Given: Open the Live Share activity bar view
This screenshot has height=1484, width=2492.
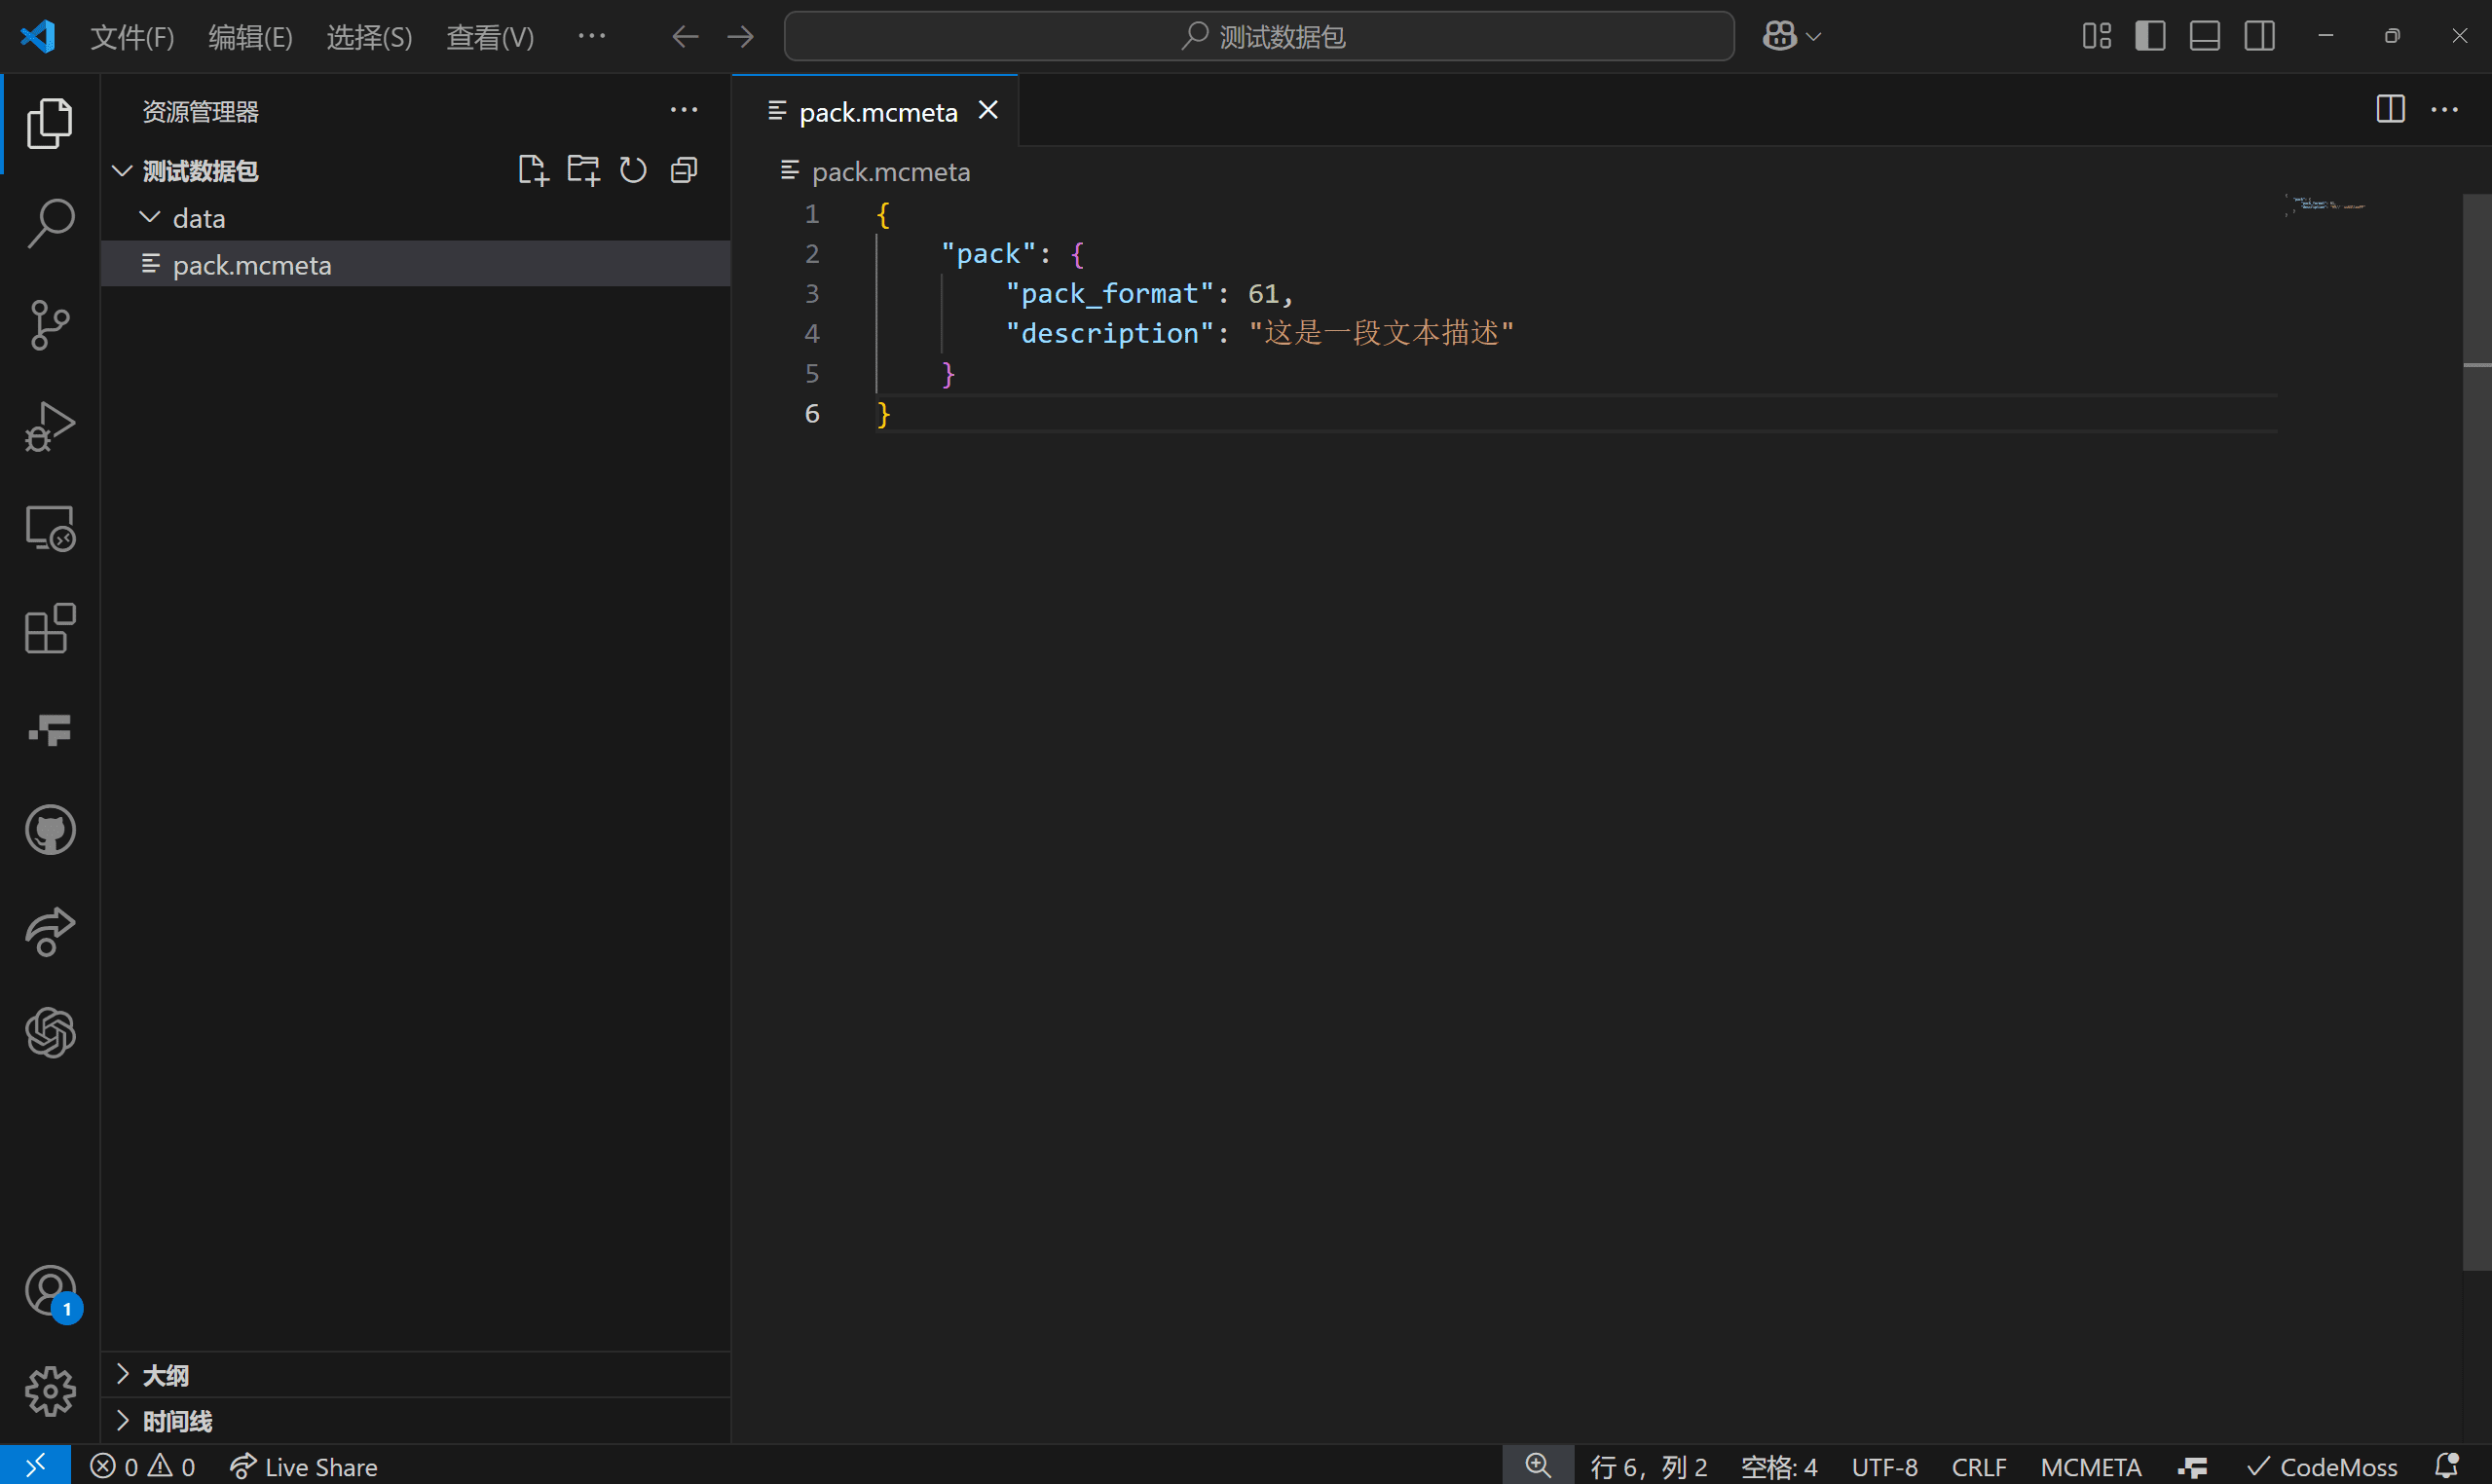Looking at the screenshot, I should (50, 931).
